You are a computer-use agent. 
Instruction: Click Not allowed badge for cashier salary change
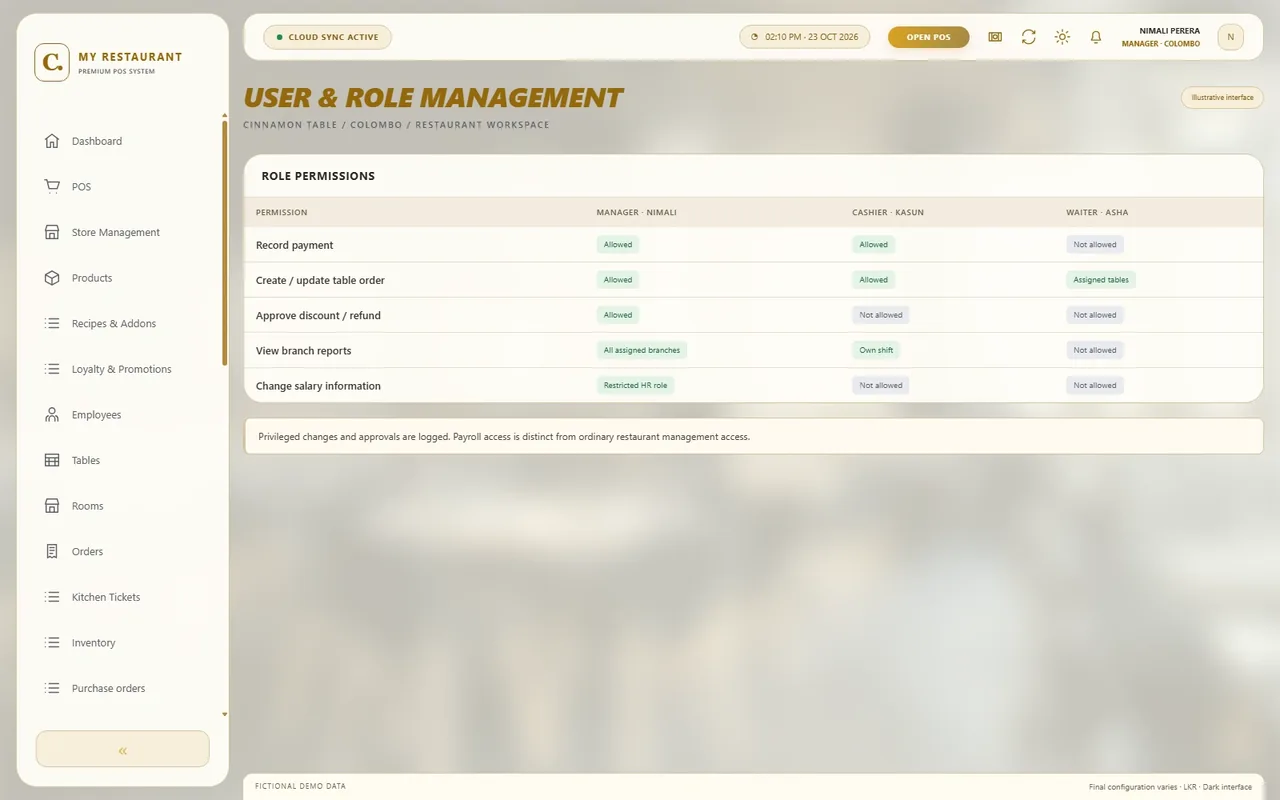coord(881,385)
